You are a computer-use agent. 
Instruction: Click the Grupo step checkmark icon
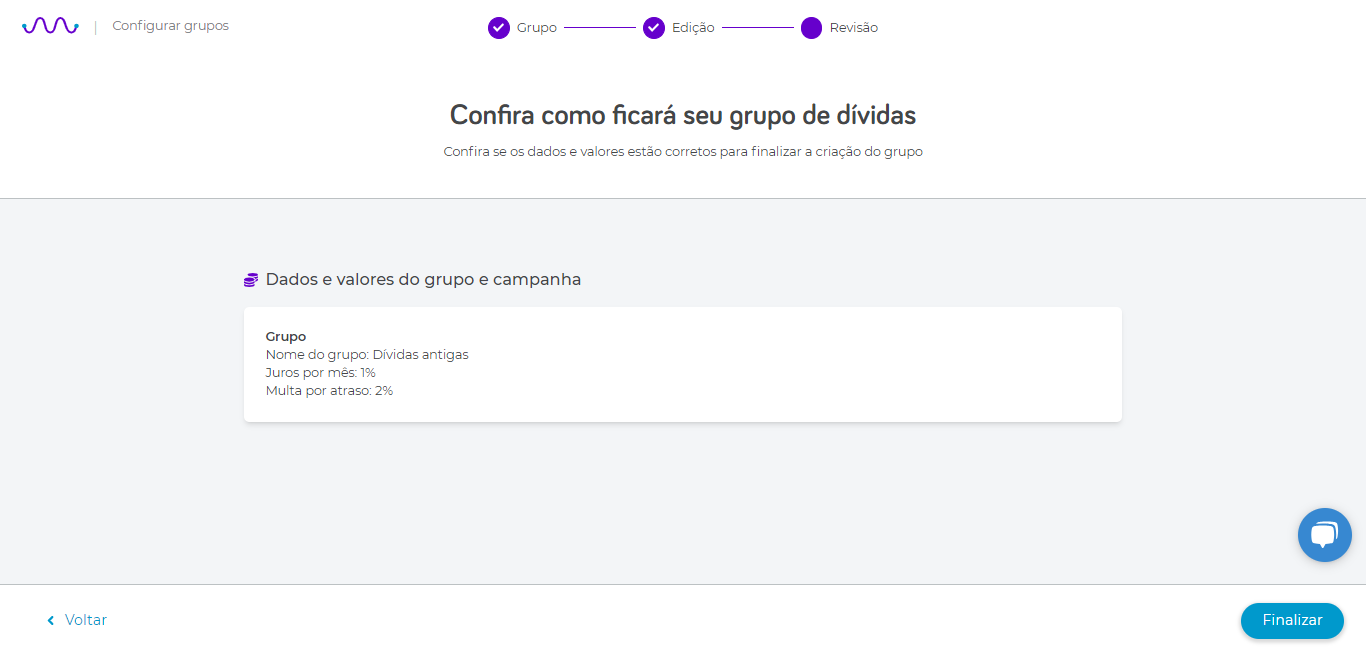coord(499,28)
